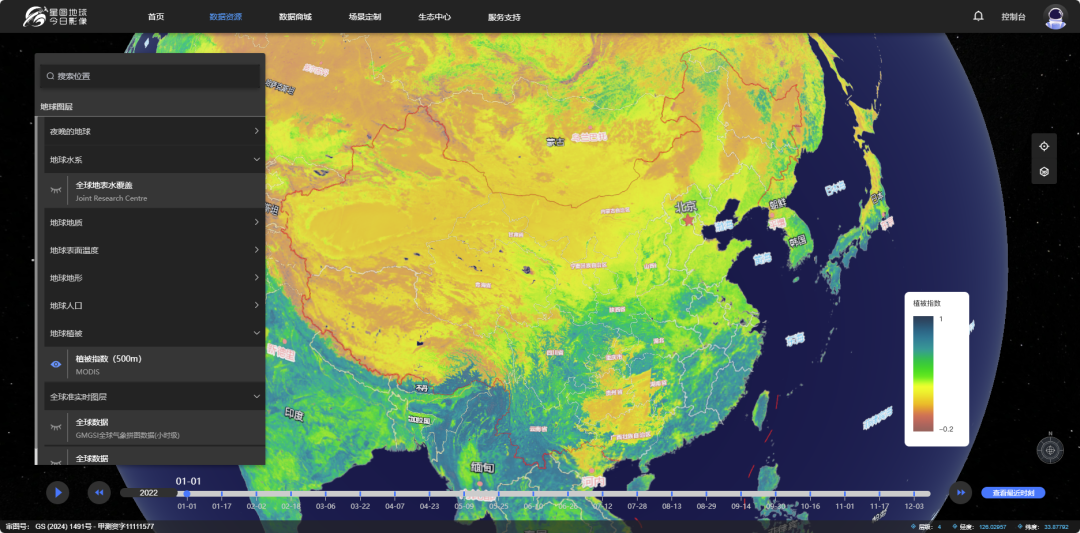
Task: Collapse the 地球植被 group
Action: (154, 333)
